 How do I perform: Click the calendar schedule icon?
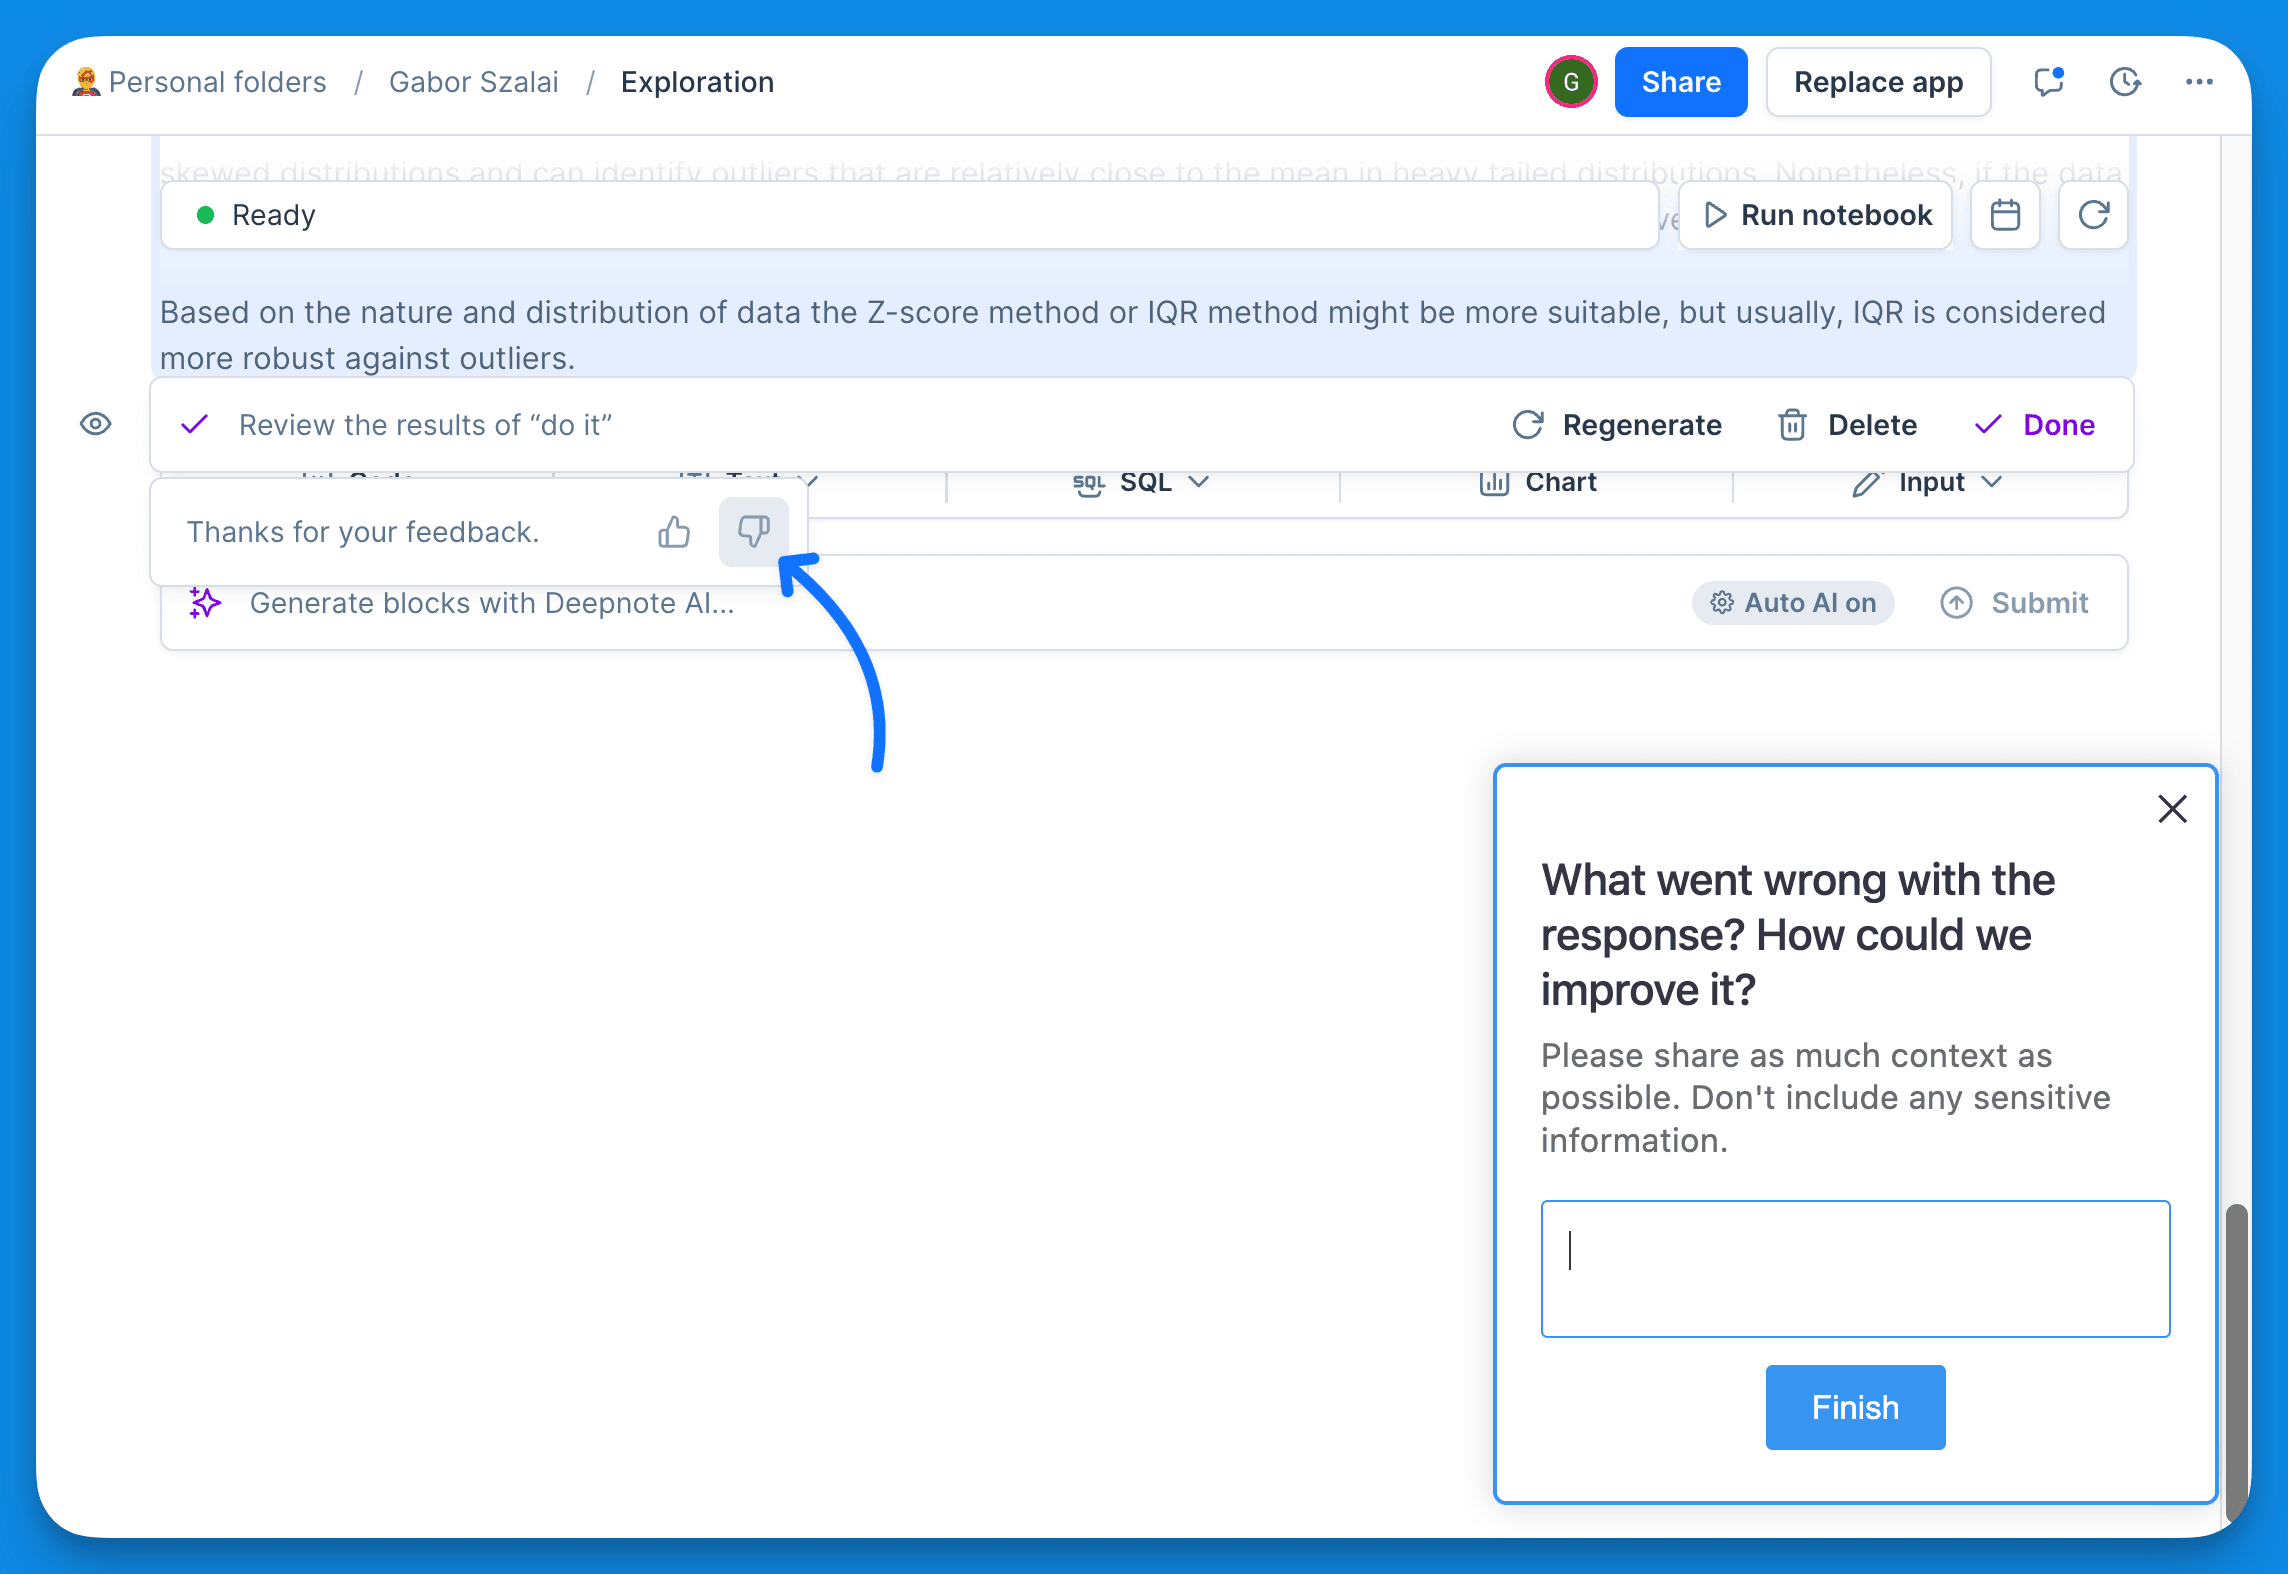click(x=2008, y=214)
